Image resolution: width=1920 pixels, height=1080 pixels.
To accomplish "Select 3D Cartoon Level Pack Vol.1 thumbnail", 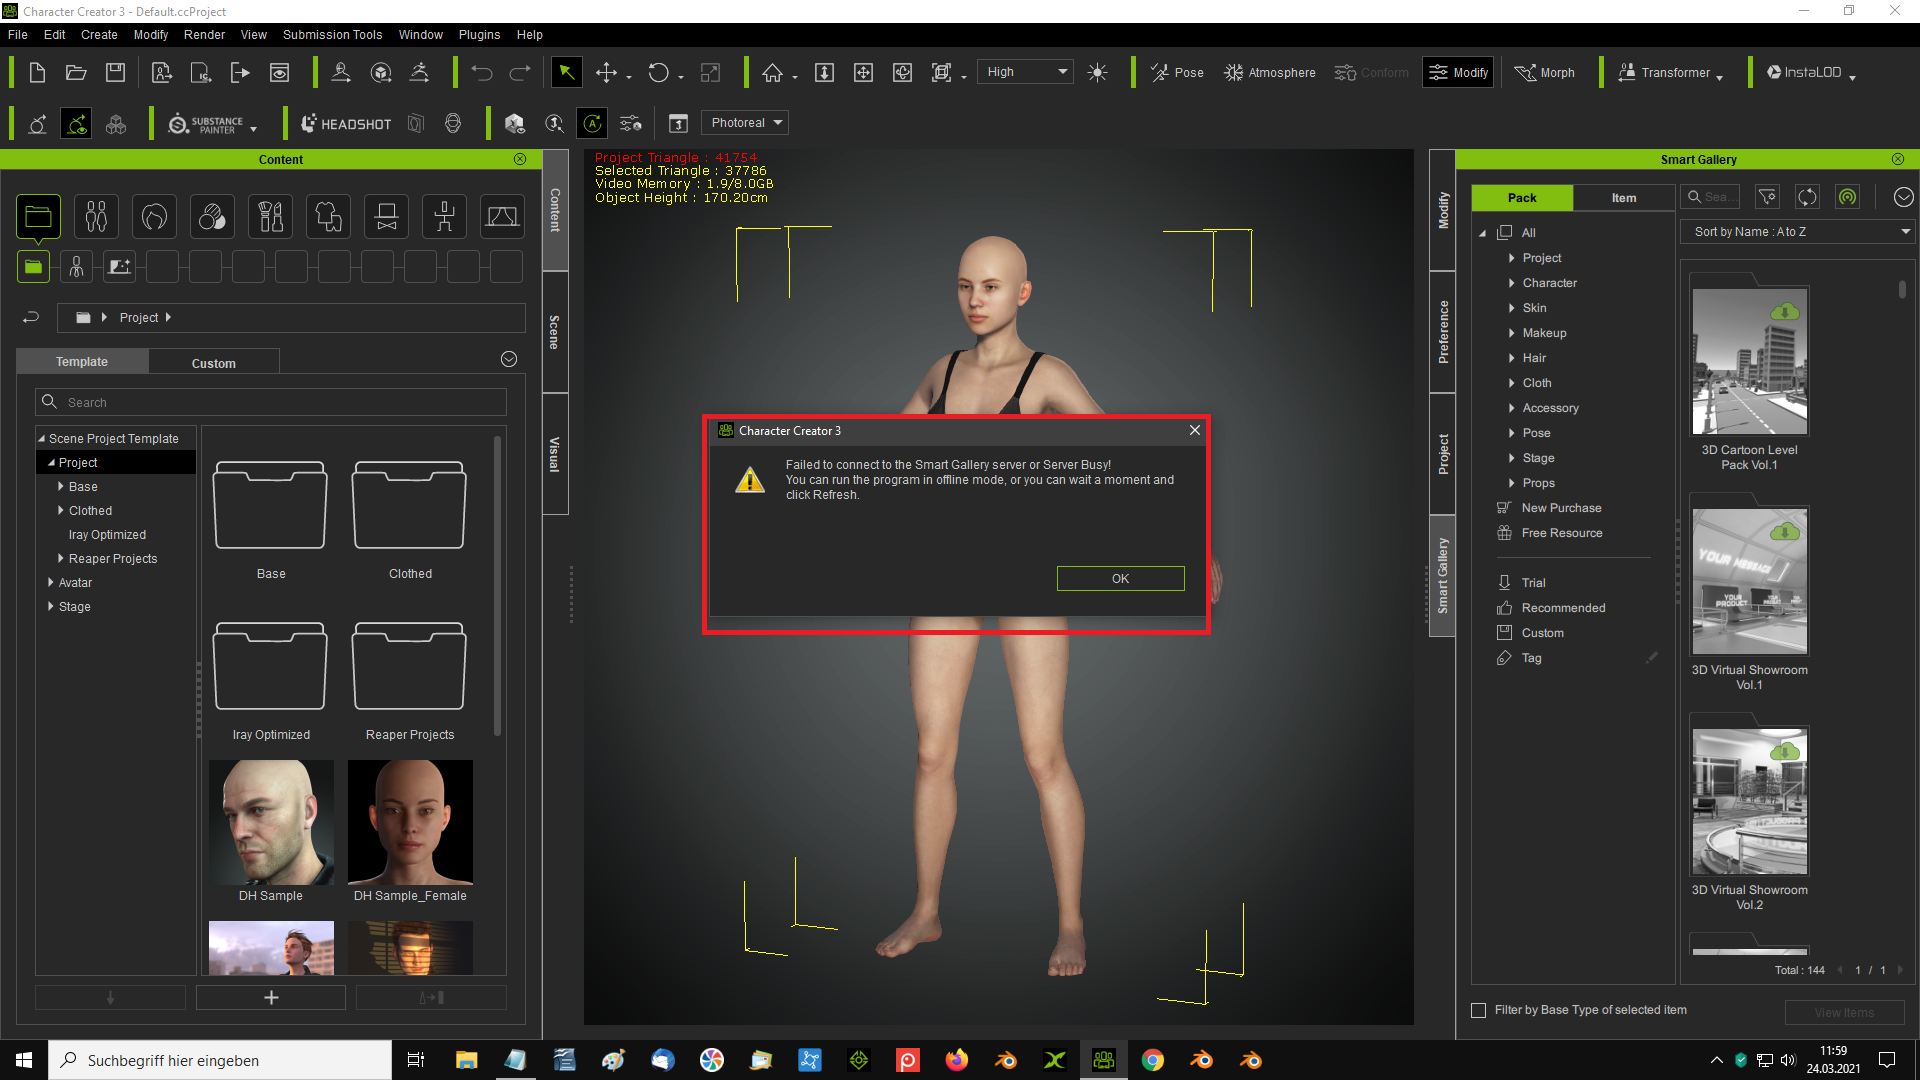I will pos(1749,362).
